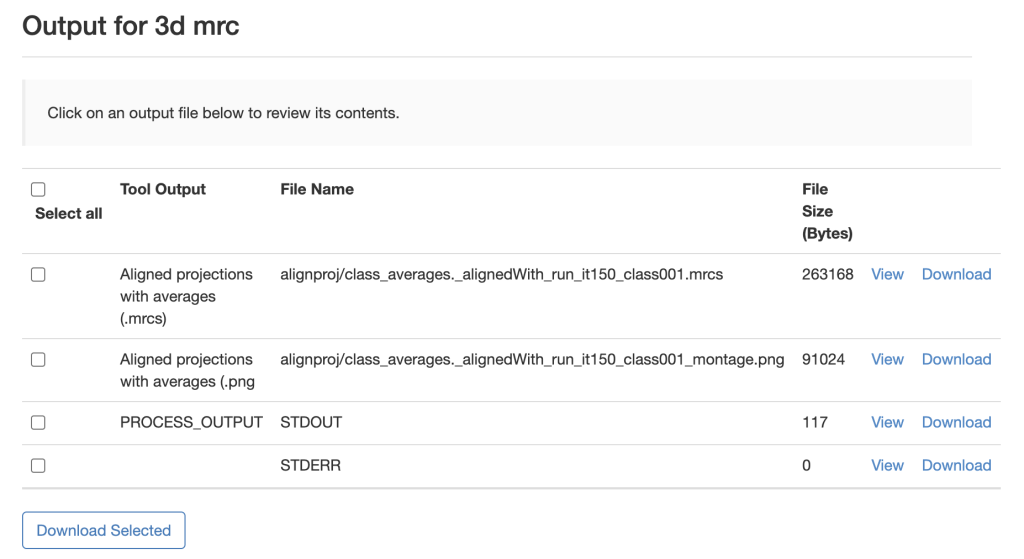This screenshot has height=559, width=1024.
Task: Toggle the checkbox for the STDOUT row
Action: click(x=38, y=423)
